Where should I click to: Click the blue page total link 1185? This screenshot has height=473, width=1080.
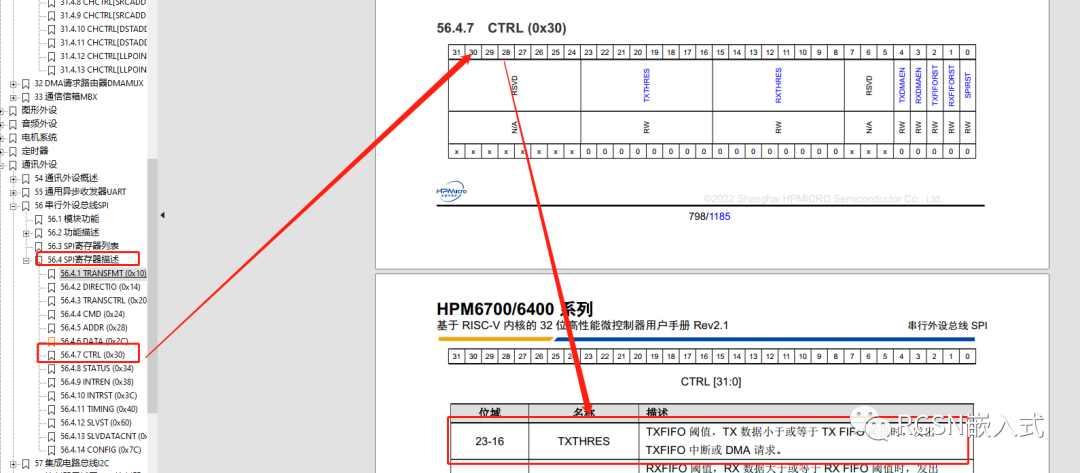(720, 216)
